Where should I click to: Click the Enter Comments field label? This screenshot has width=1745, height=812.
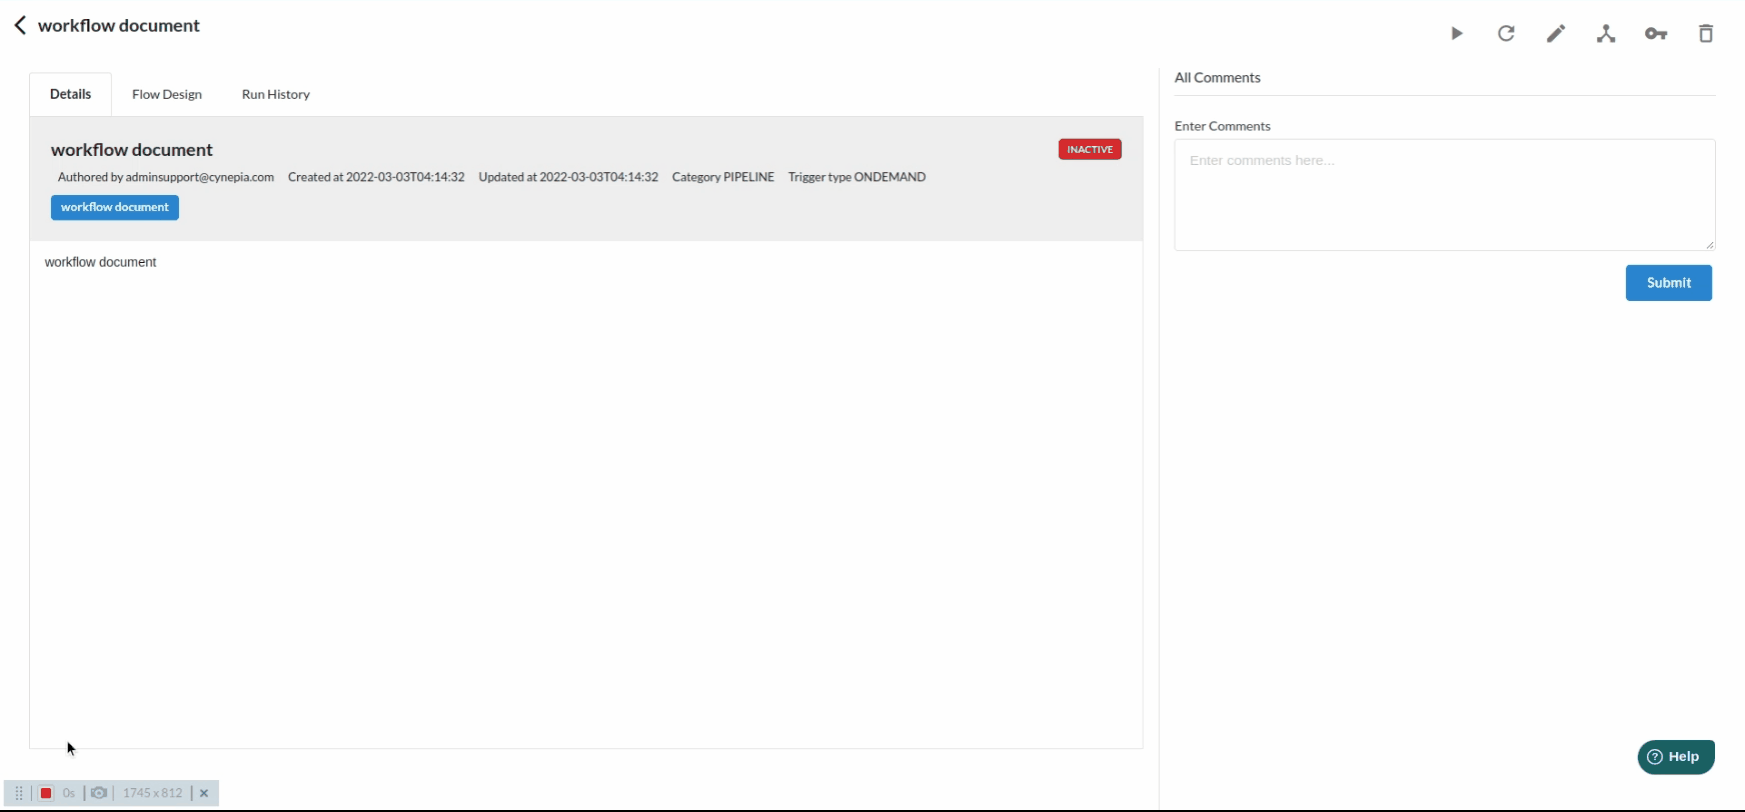(x=1222, y=126)
